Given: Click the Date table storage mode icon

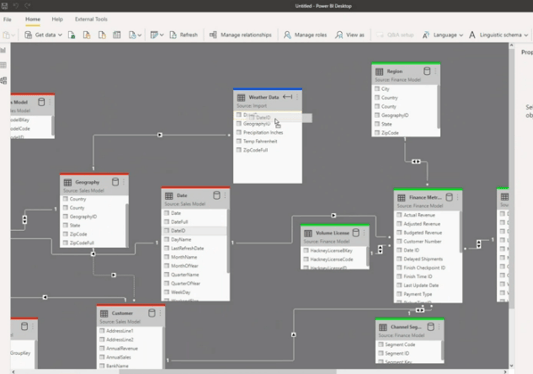Looking at the screenshot, I should pos(217,195).
